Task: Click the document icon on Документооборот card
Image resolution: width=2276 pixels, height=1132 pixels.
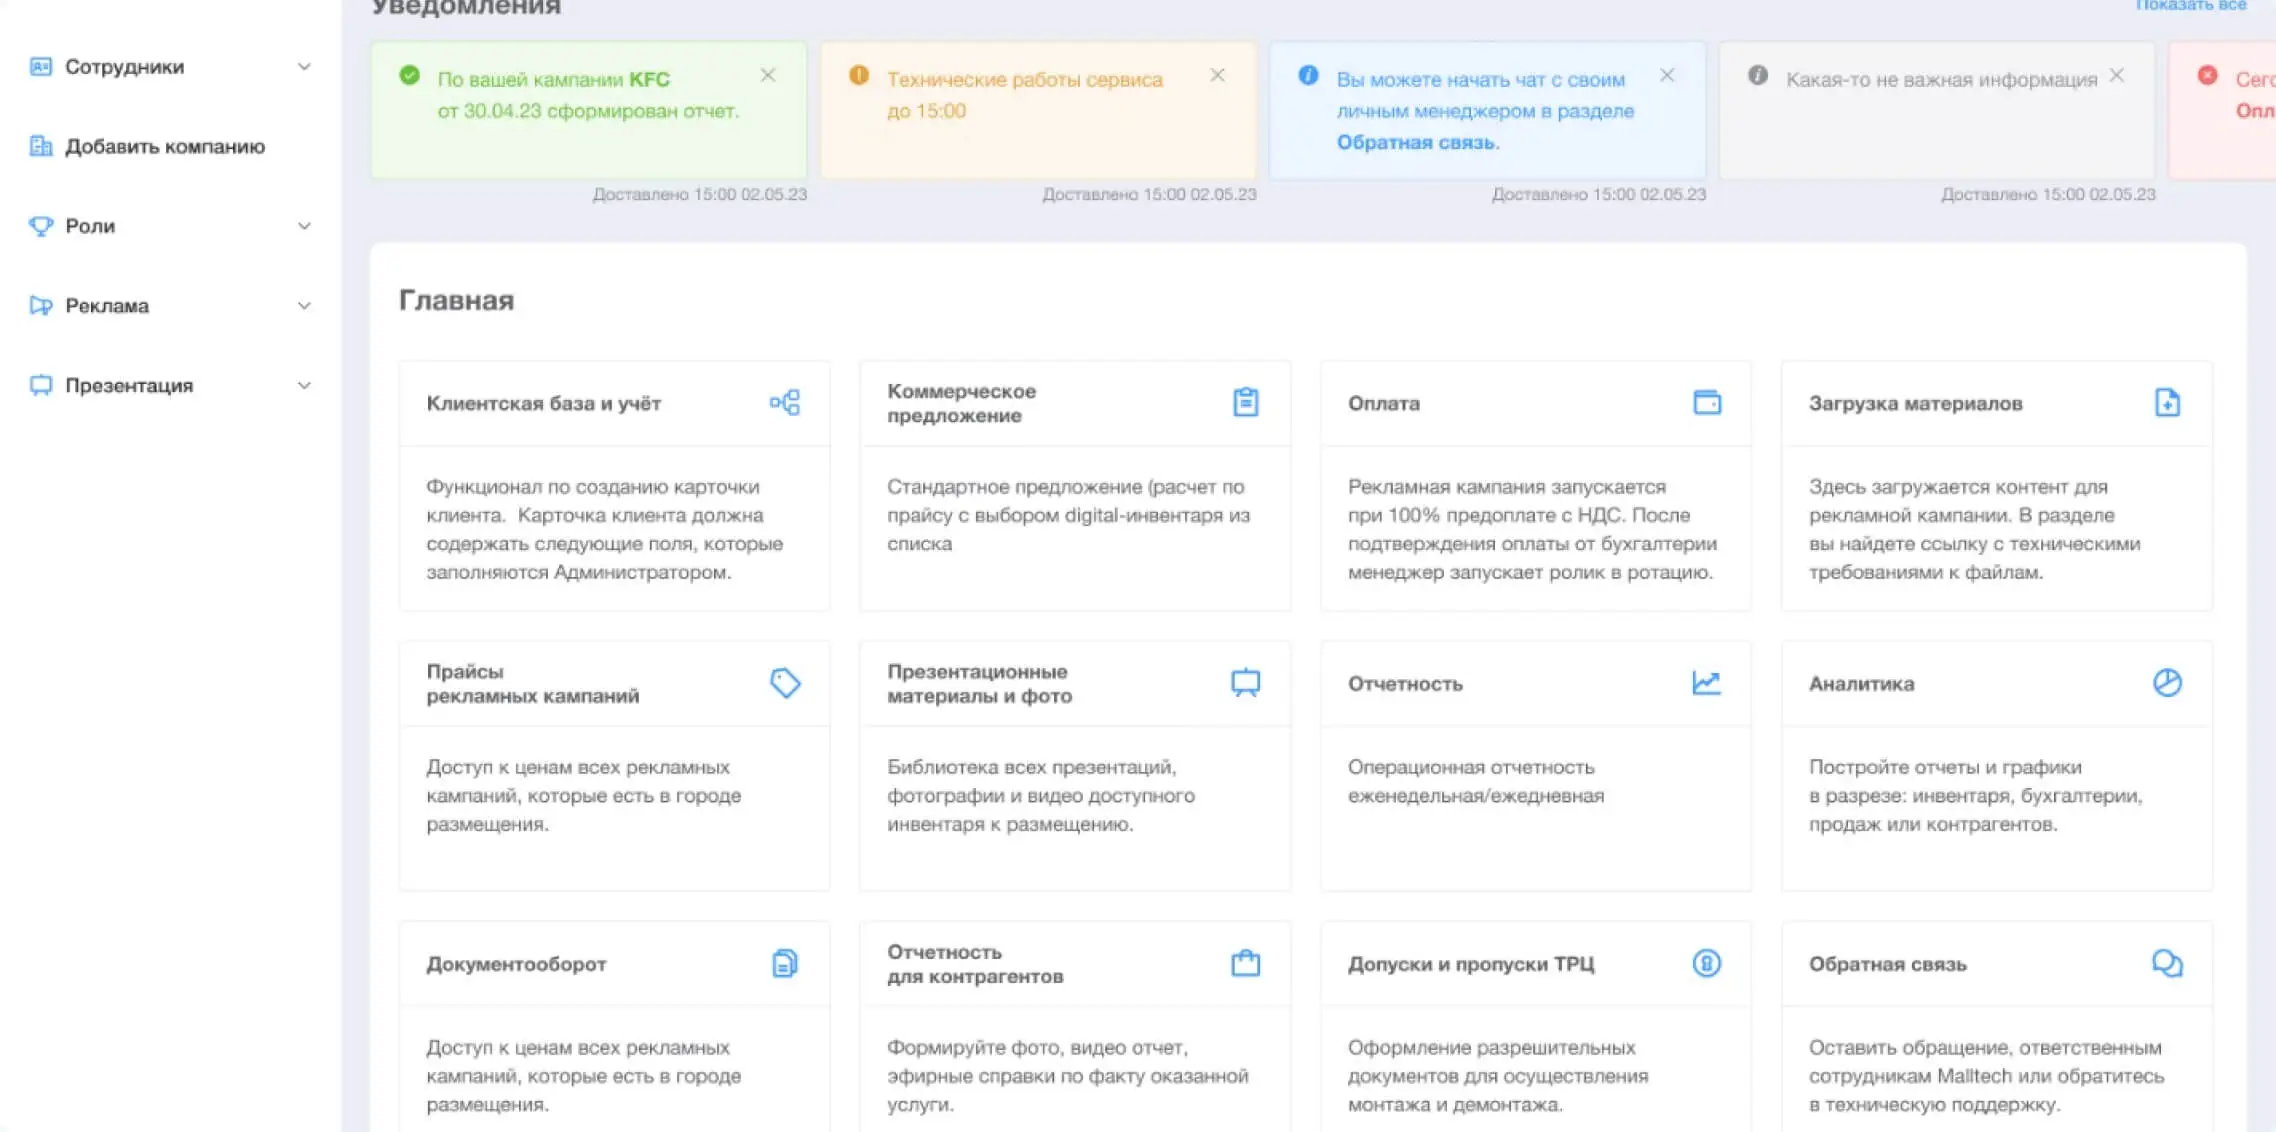Action: [x=785, y=963]
